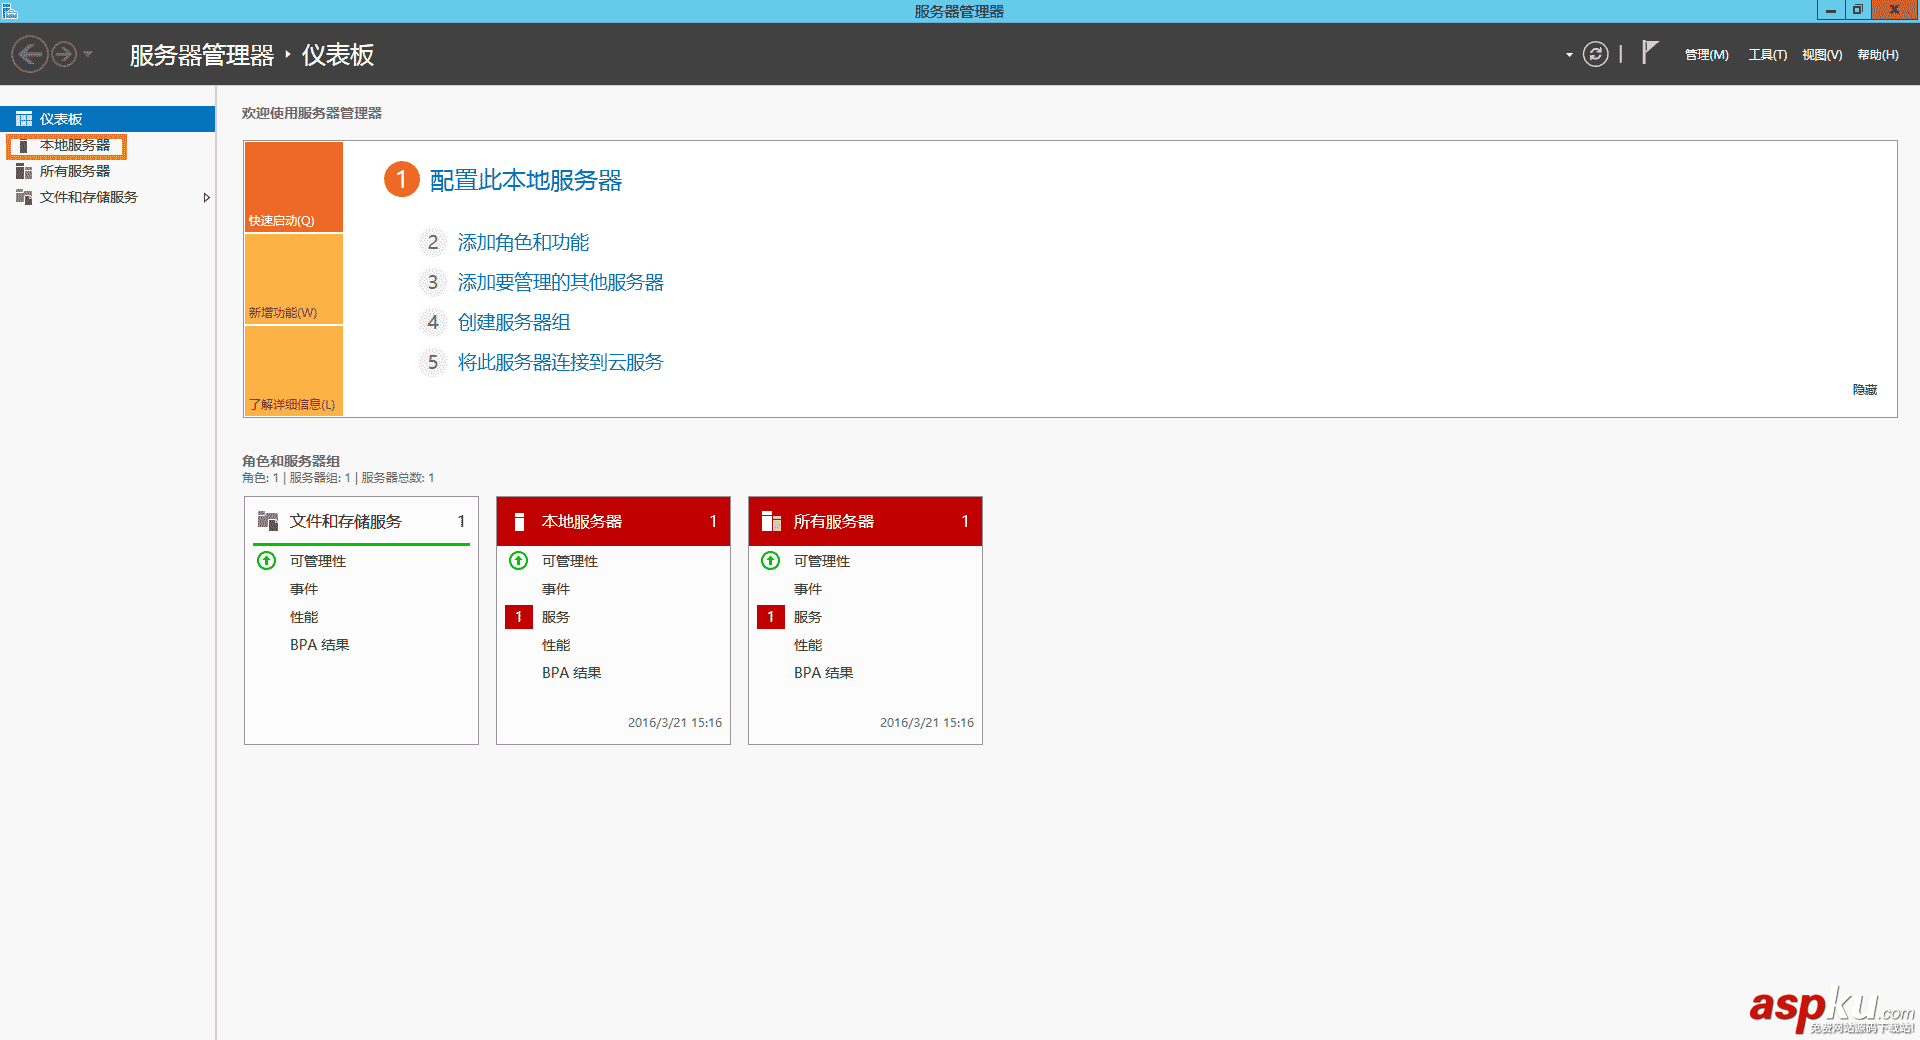Click red alert badge beside 服务 in 本地服务器
The height and width of the screenshot is (1040, 1920).
point(519,617)
